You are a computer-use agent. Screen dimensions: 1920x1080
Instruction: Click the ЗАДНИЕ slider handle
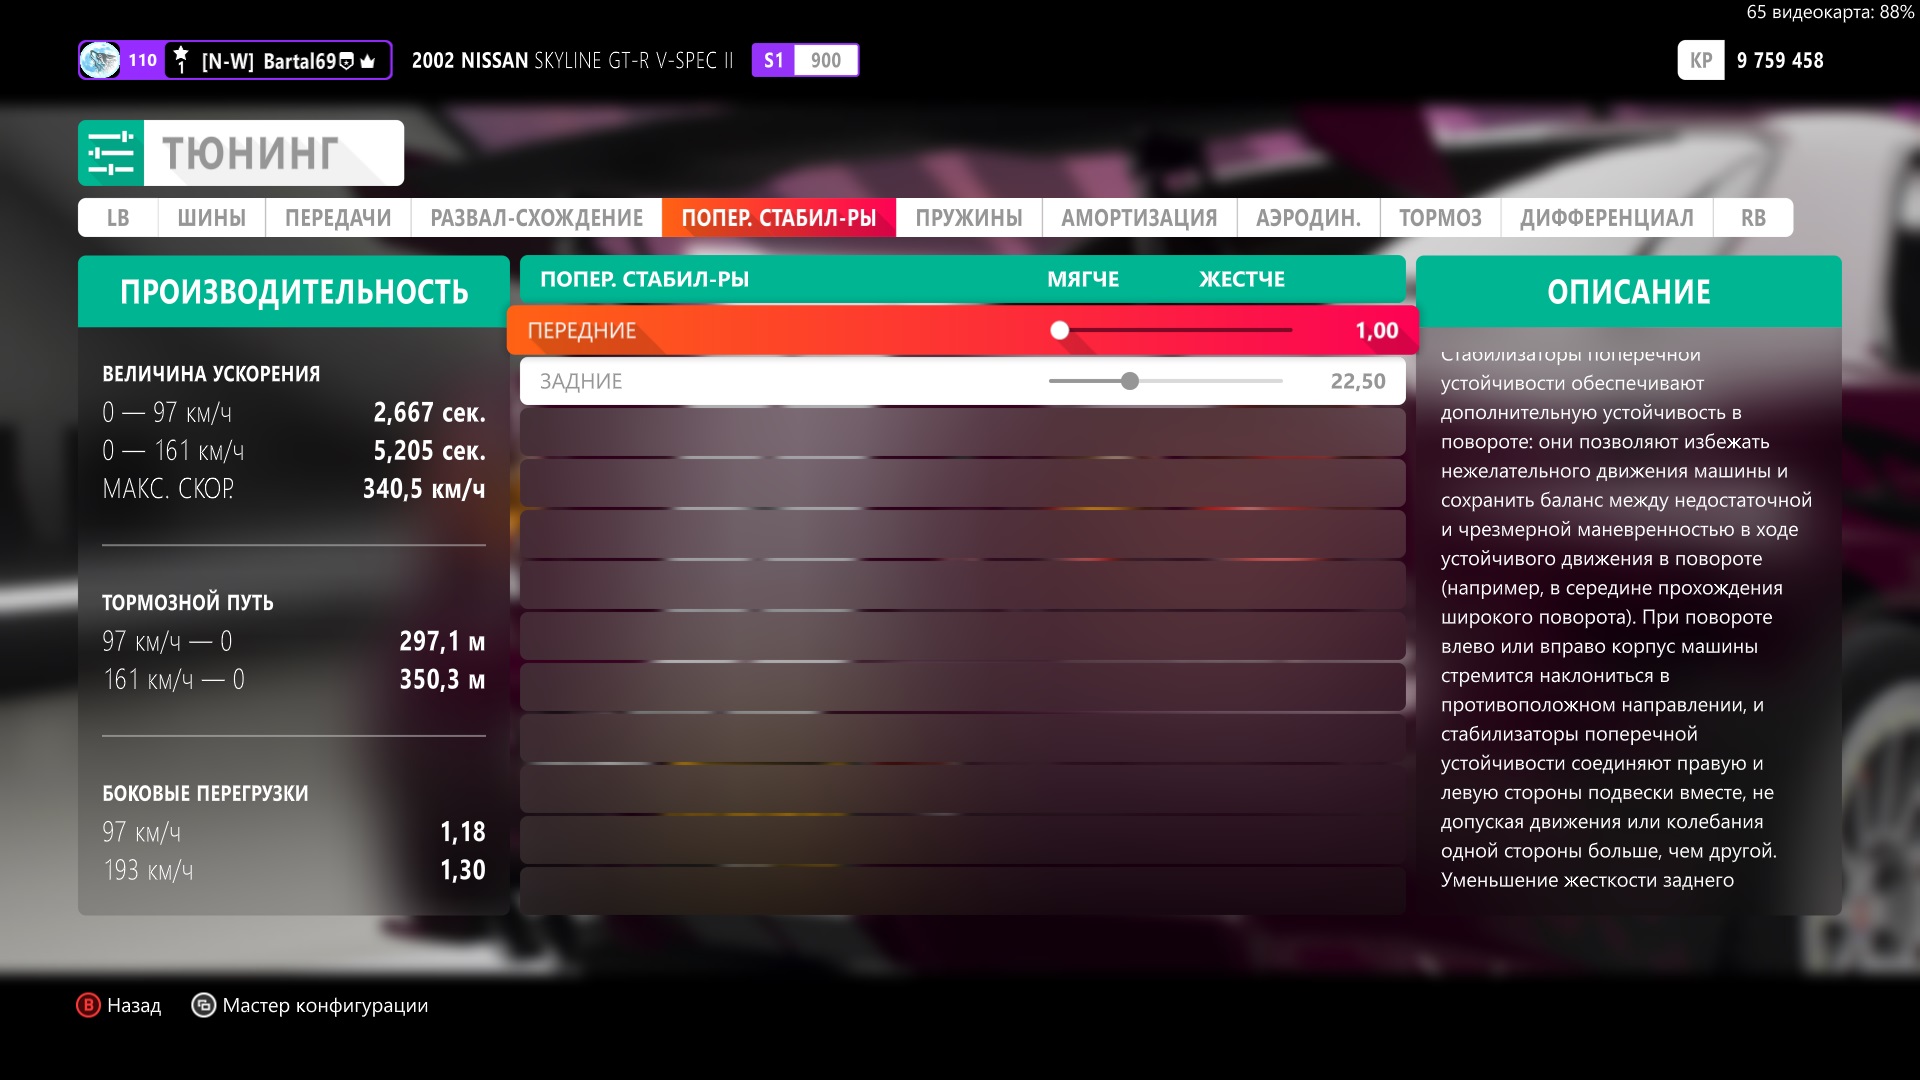click(1130, 381)
